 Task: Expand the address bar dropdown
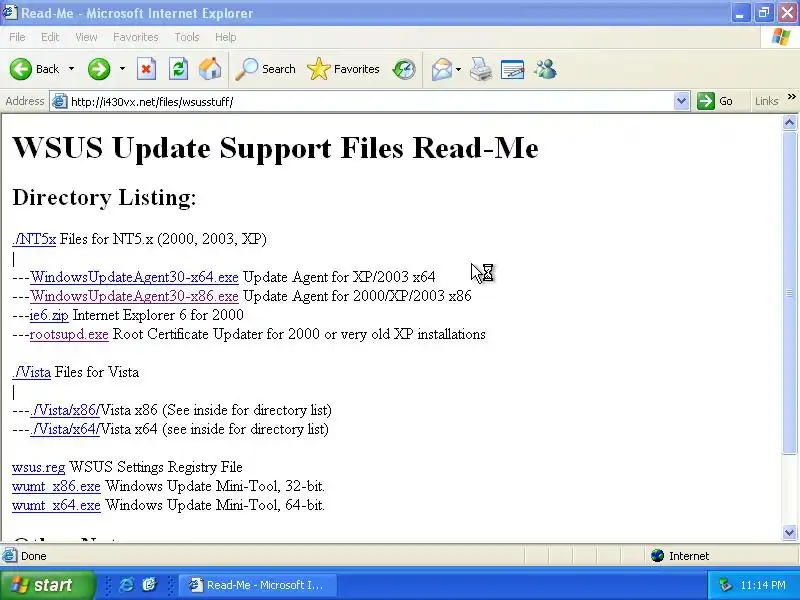(x=681, y=101)
